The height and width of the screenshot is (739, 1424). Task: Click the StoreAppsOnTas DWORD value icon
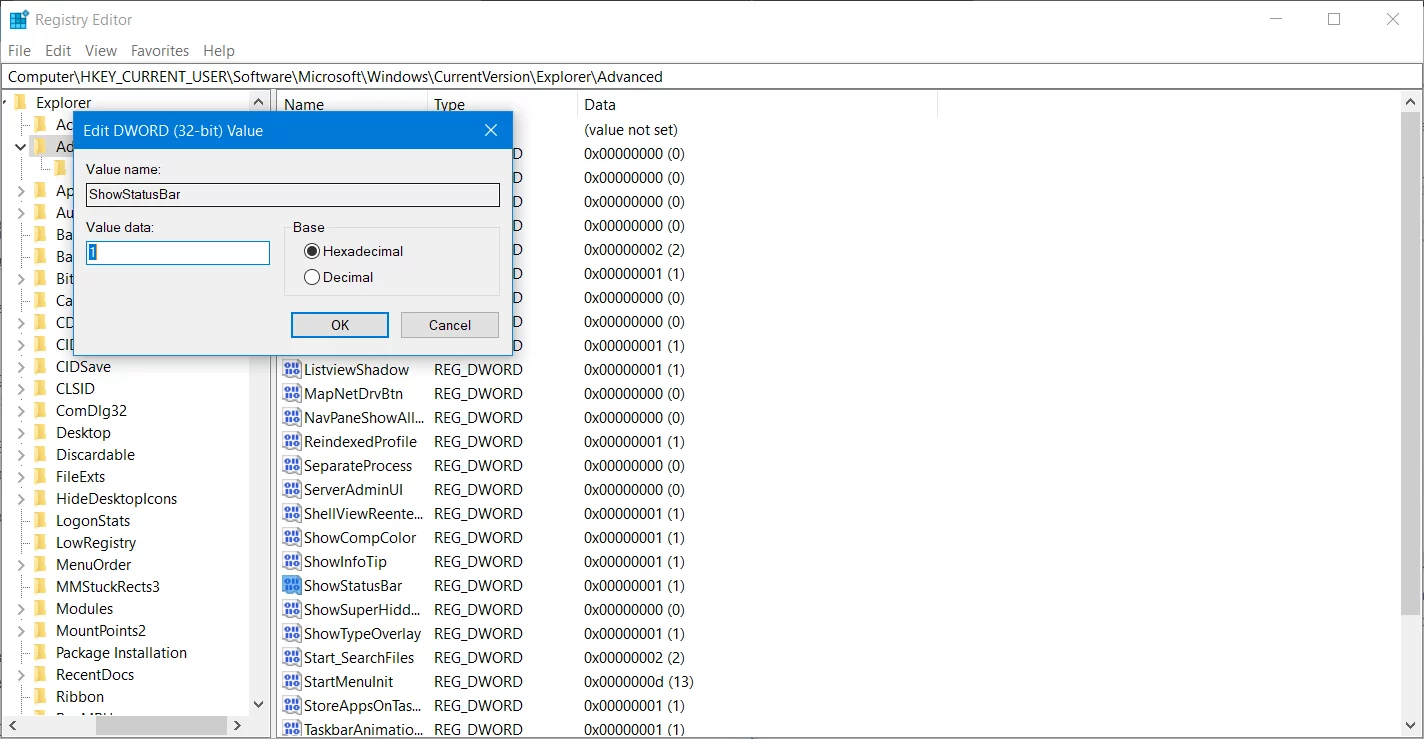(292, 705)
